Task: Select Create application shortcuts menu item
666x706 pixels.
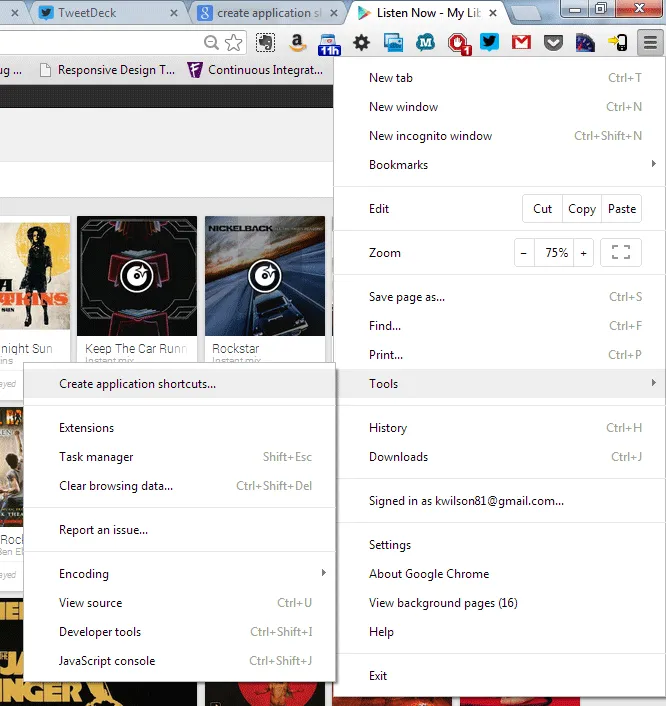Action: click(137, 384)
